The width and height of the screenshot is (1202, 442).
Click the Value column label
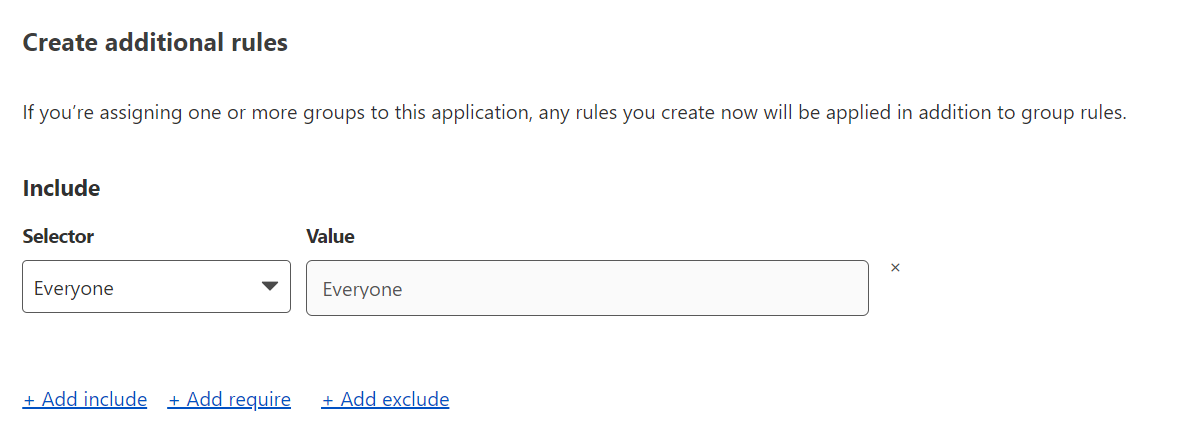click(x=330, y=237)
